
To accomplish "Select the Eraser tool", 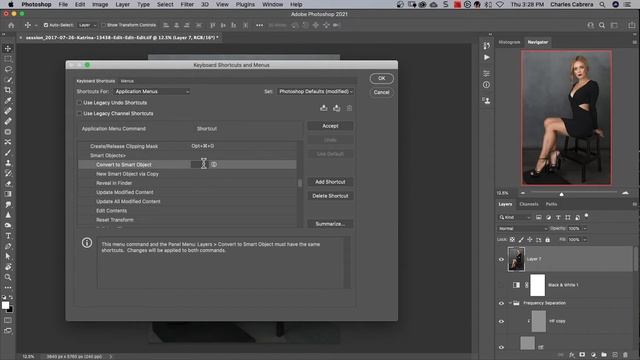I will (8, 184).
